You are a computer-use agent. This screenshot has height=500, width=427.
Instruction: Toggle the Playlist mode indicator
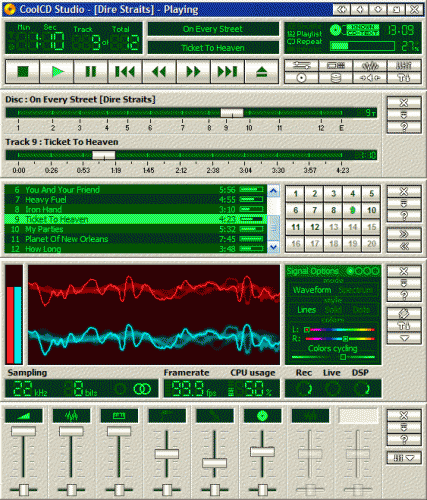point(305,34)
